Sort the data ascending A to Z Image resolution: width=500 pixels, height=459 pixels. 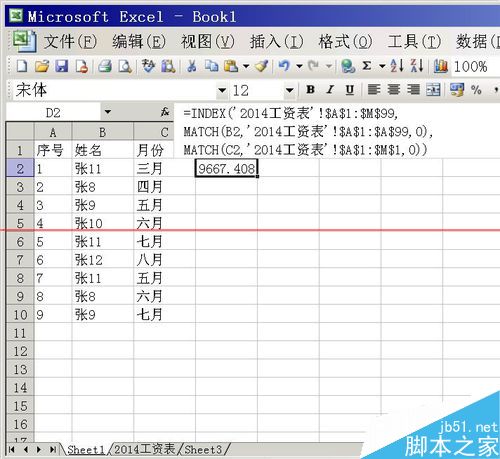tap(397, 66)
